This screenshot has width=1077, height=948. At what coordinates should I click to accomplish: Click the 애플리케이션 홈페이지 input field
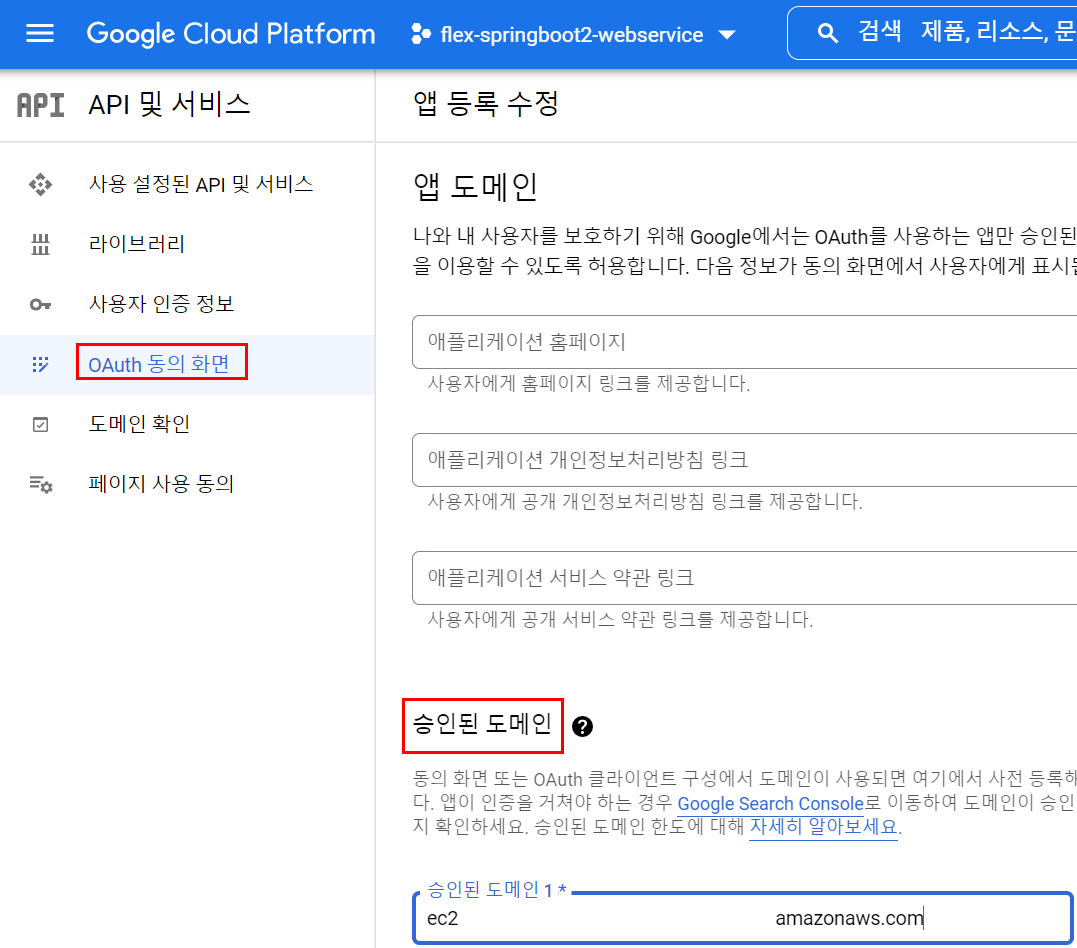tap(745, 342)
